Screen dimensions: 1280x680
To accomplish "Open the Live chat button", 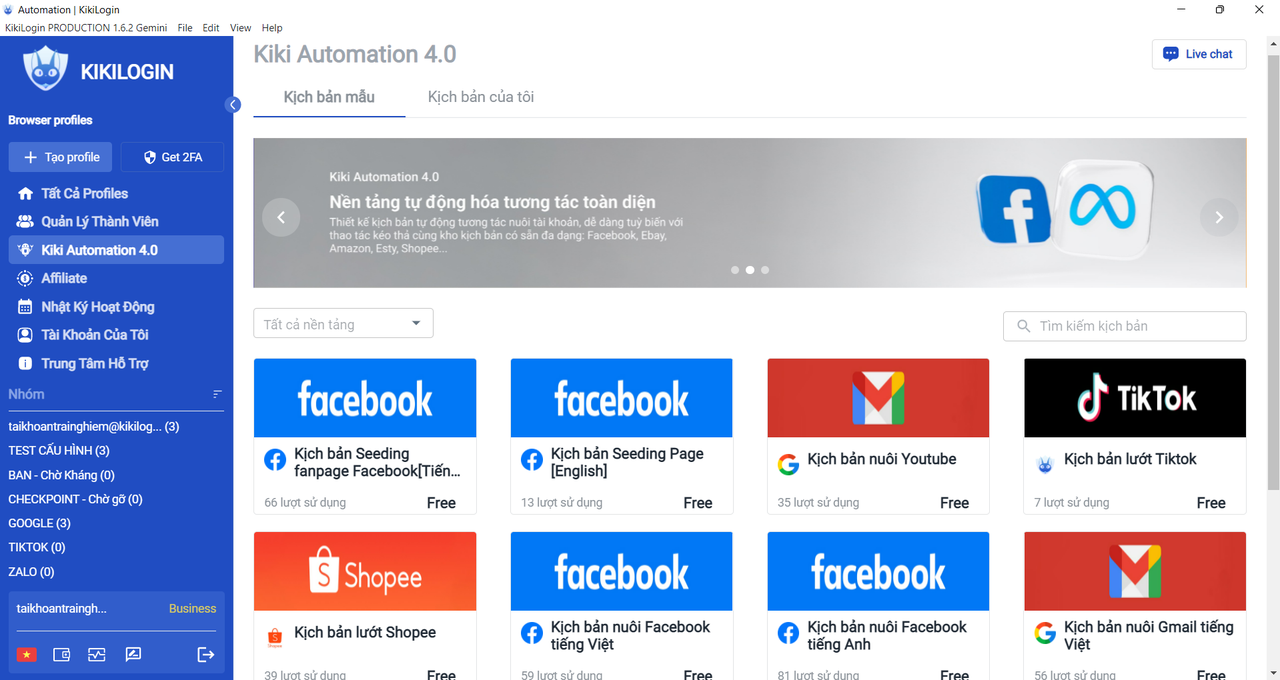I will (x=1198, y=54).
